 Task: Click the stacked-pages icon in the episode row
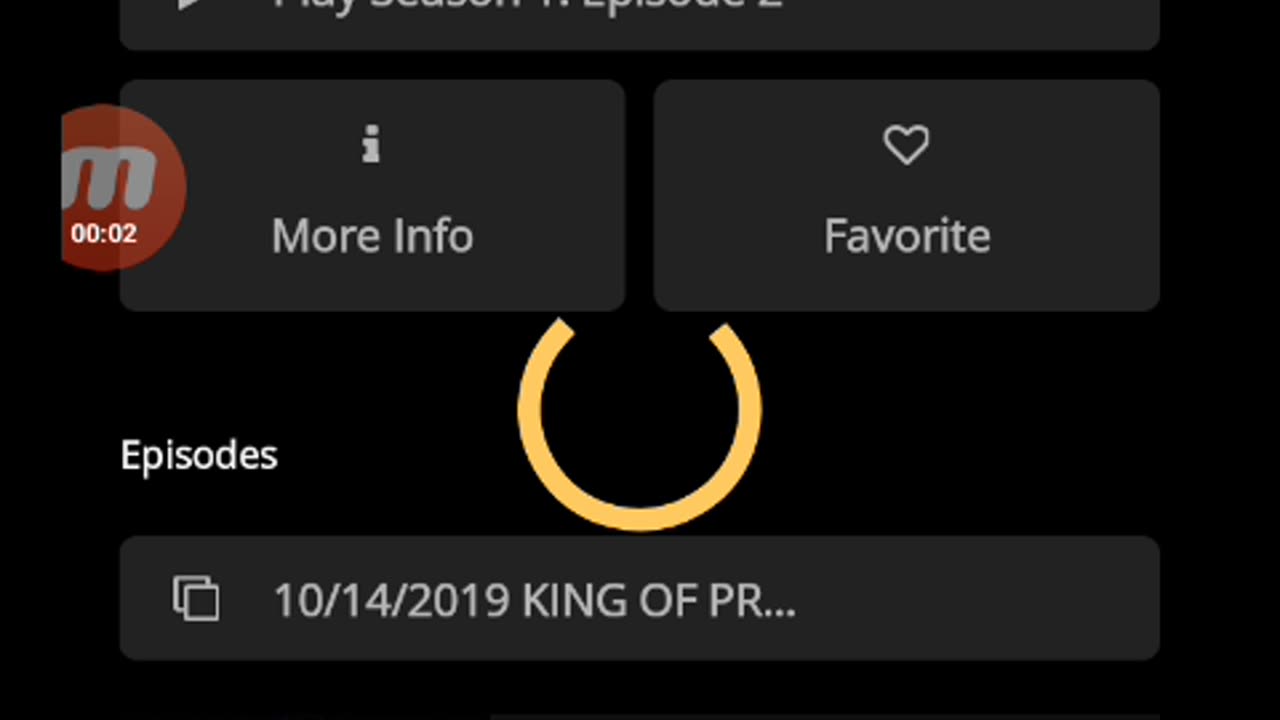pyautogui.click(x=196, y=598)
